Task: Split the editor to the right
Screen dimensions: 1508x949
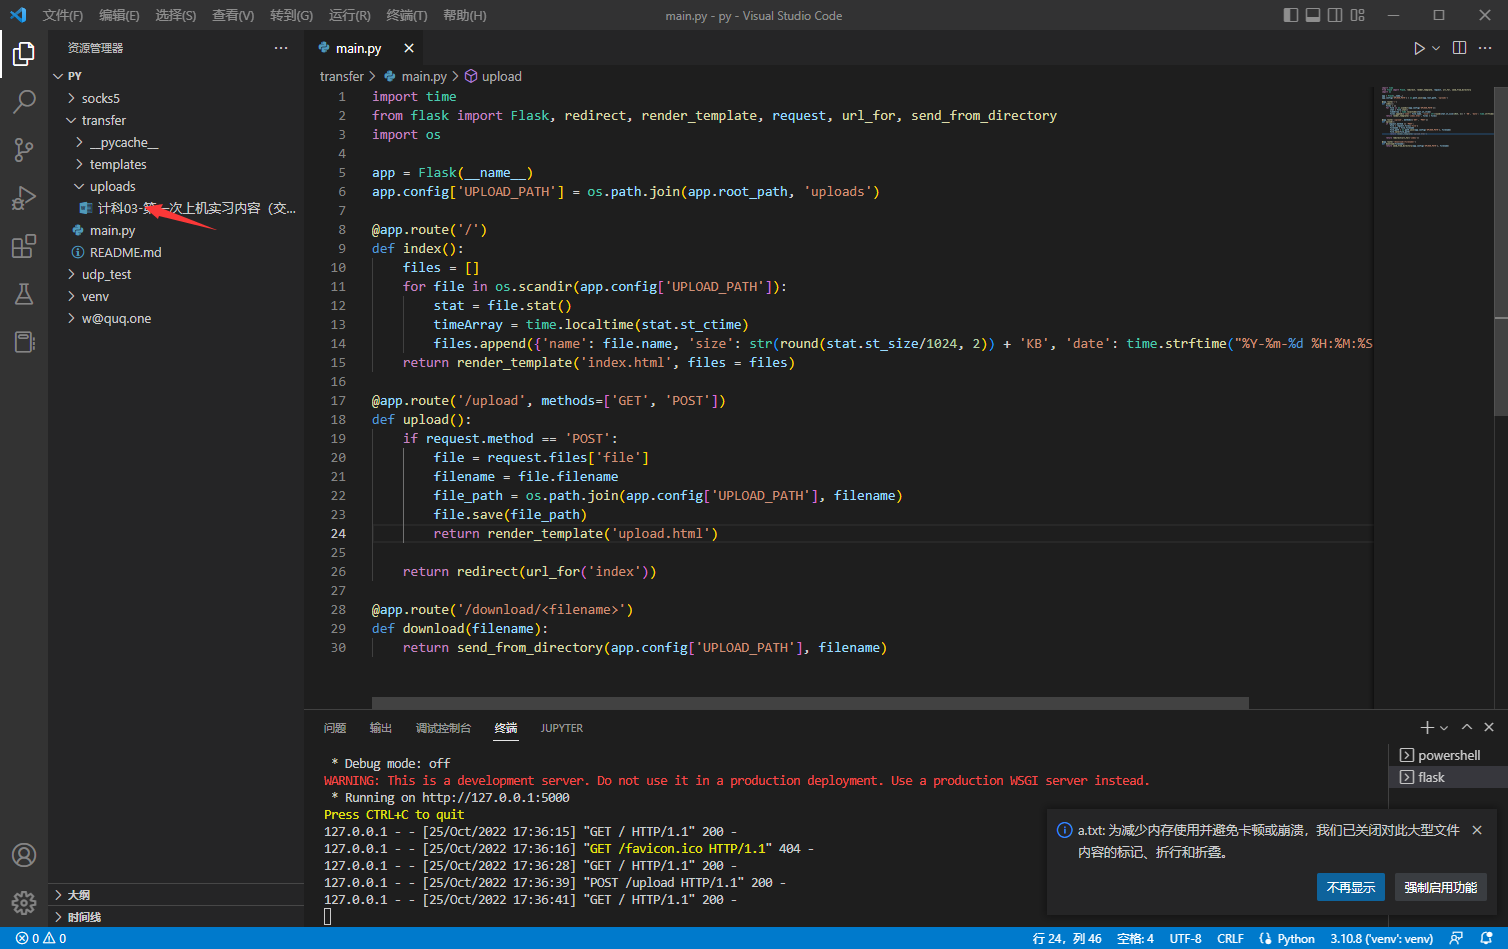Action: 1459,48
